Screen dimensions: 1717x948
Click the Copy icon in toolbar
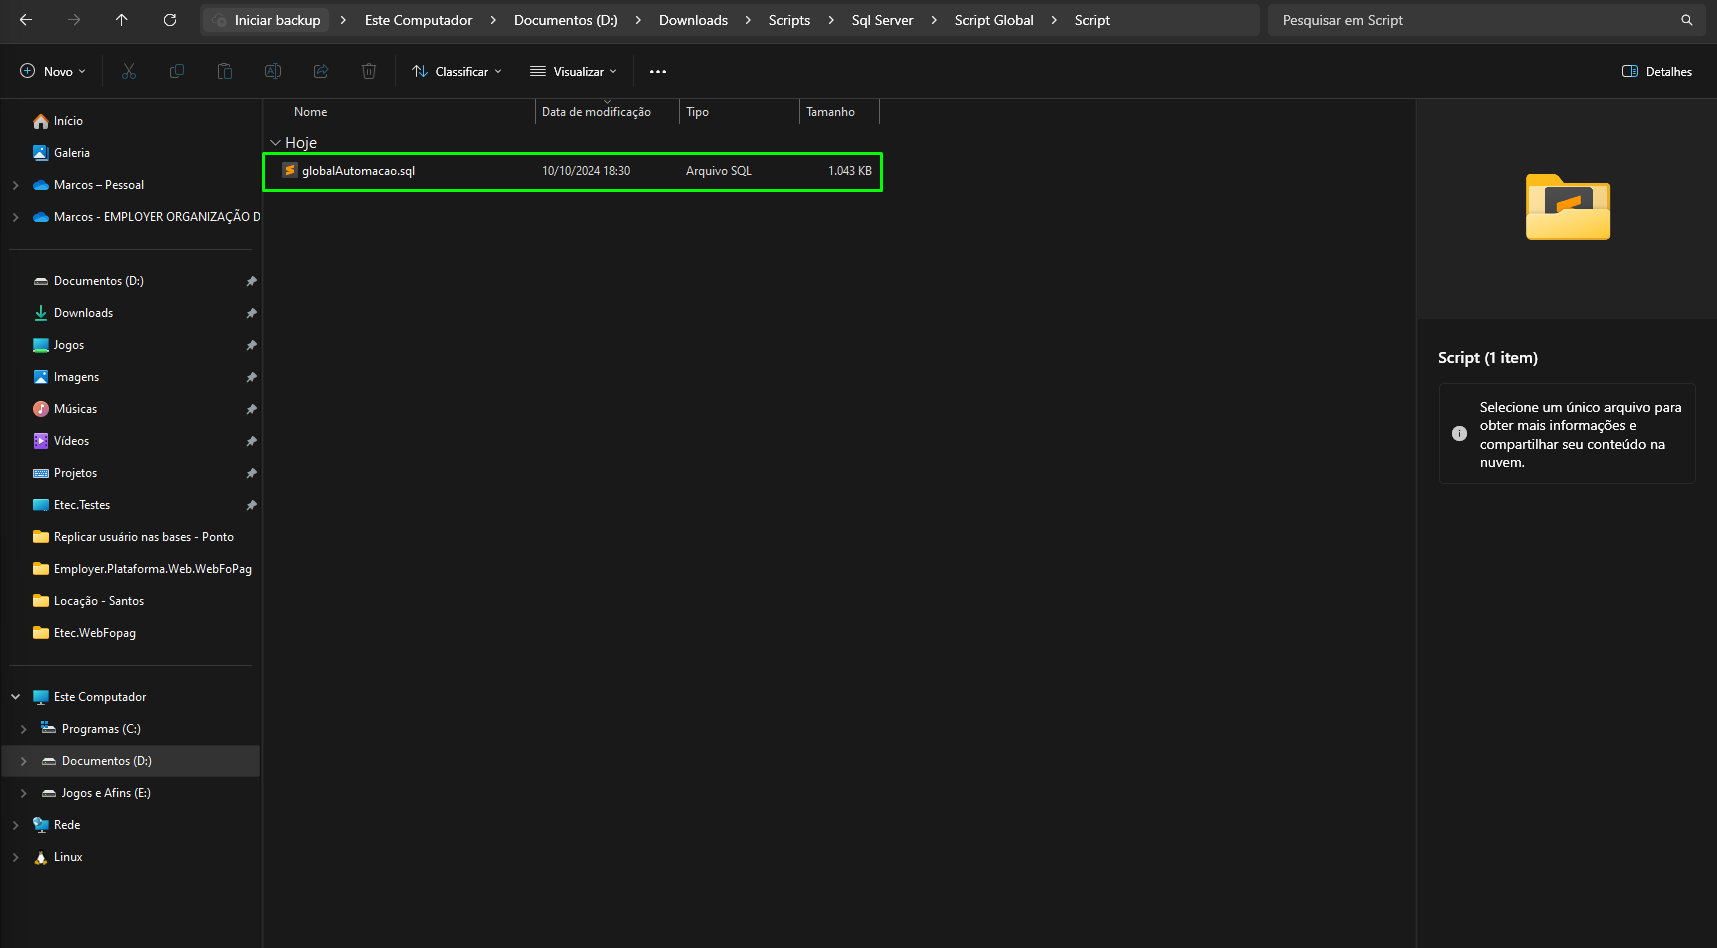coord(177,71)
